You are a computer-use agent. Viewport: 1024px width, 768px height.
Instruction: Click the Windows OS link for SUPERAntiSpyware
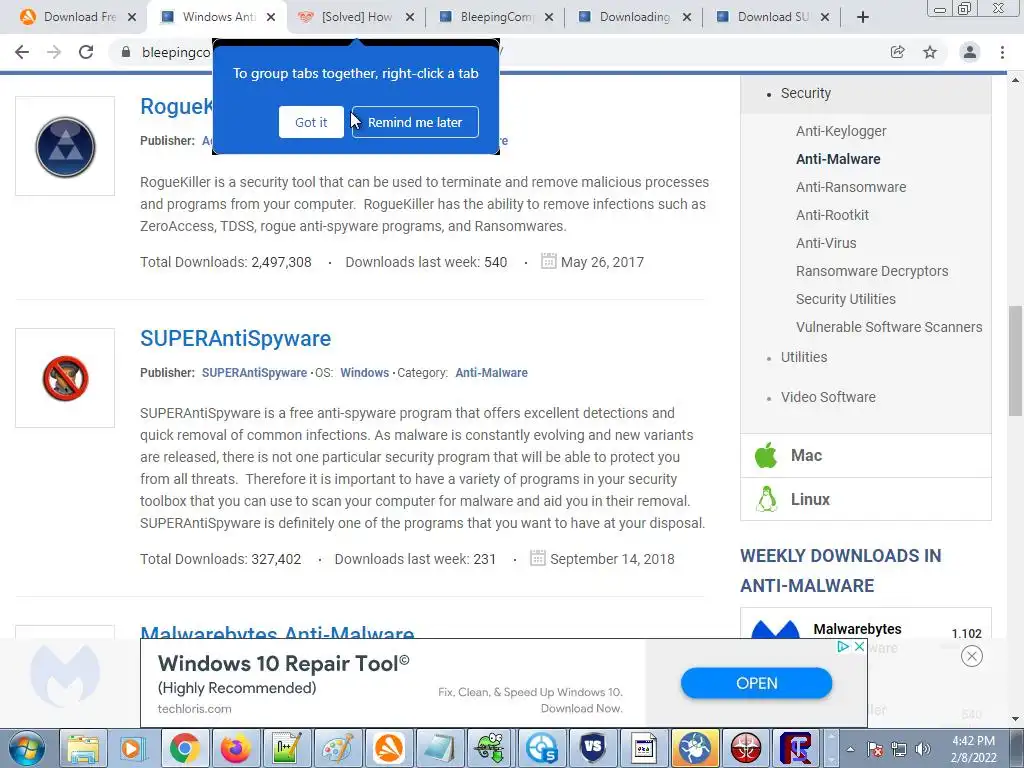(364, 373)
